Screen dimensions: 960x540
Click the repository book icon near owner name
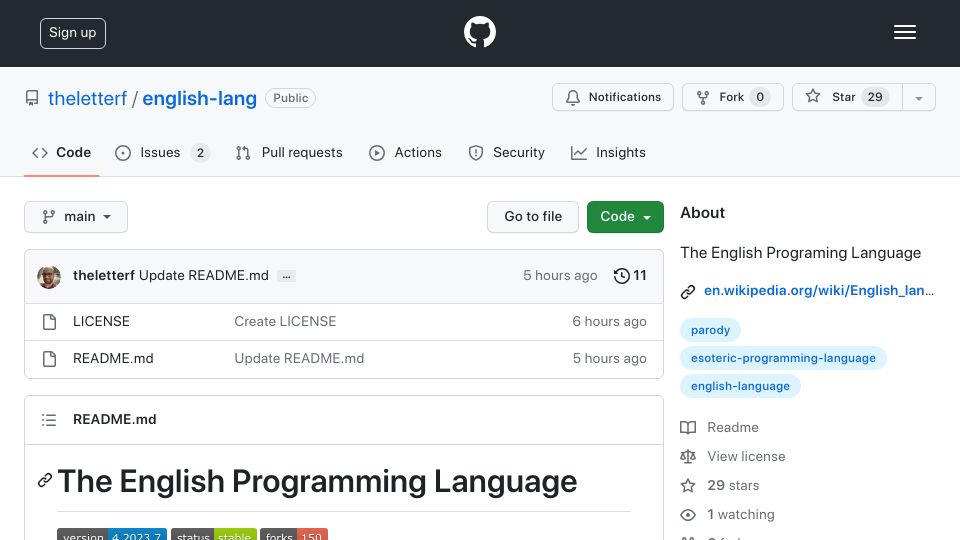pyautogui.click(x=32, y=98)
